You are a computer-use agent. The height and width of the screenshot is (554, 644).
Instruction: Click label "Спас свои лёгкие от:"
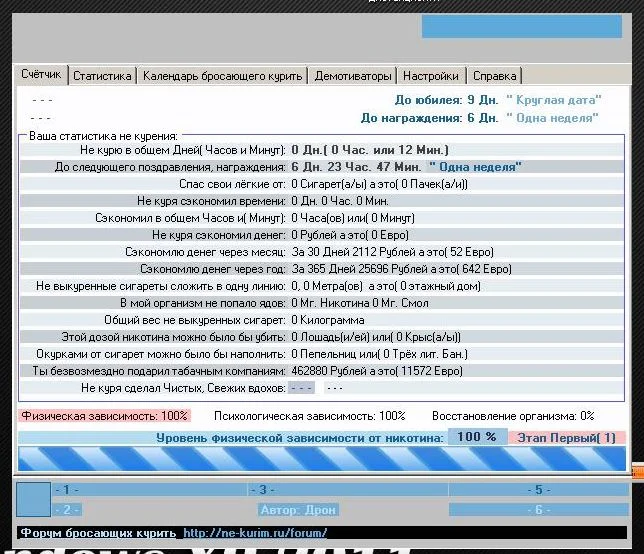click(232, 184)
